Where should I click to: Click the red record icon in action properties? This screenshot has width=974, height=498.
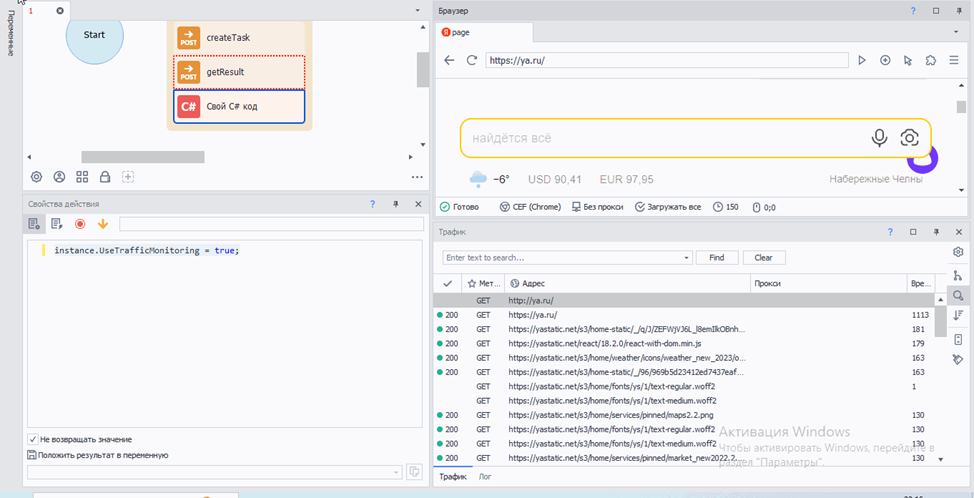[80, 224]
